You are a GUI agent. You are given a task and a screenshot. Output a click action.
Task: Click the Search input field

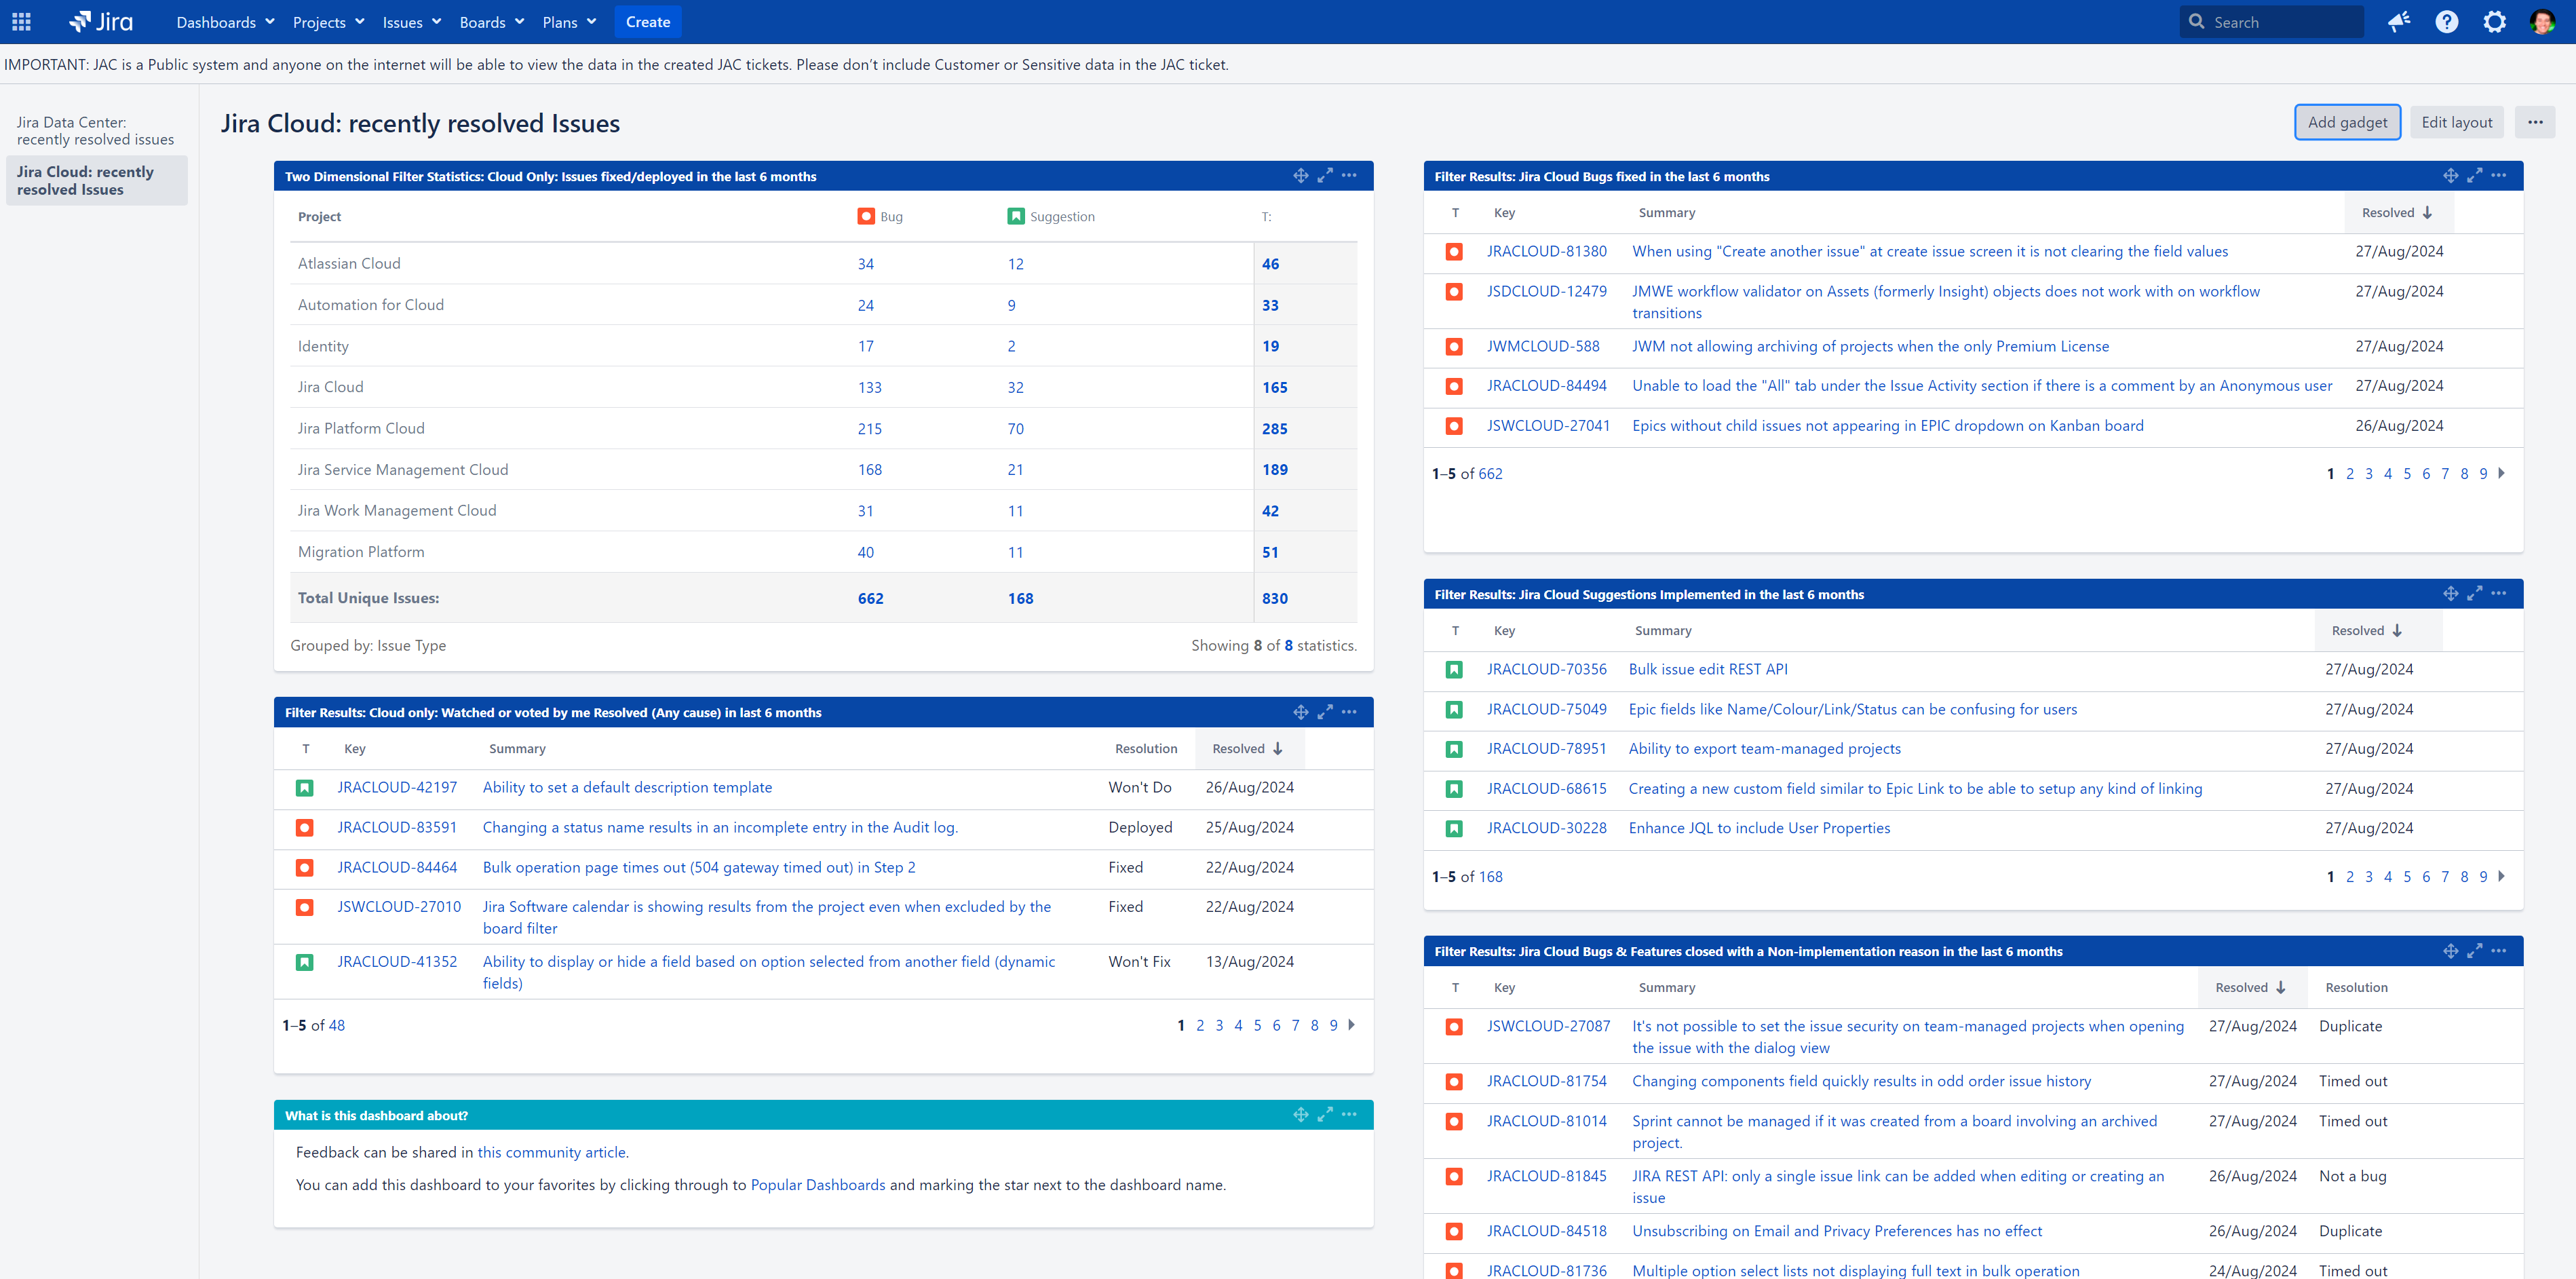pos(2271,22)
